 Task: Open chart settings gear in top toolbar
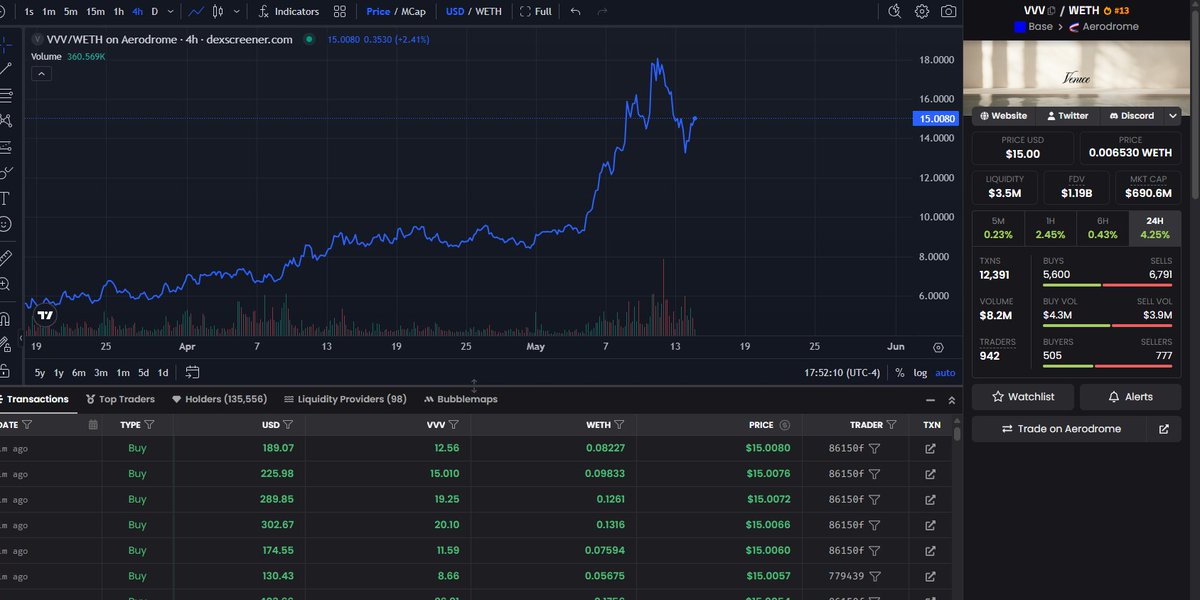click(922, 12)
